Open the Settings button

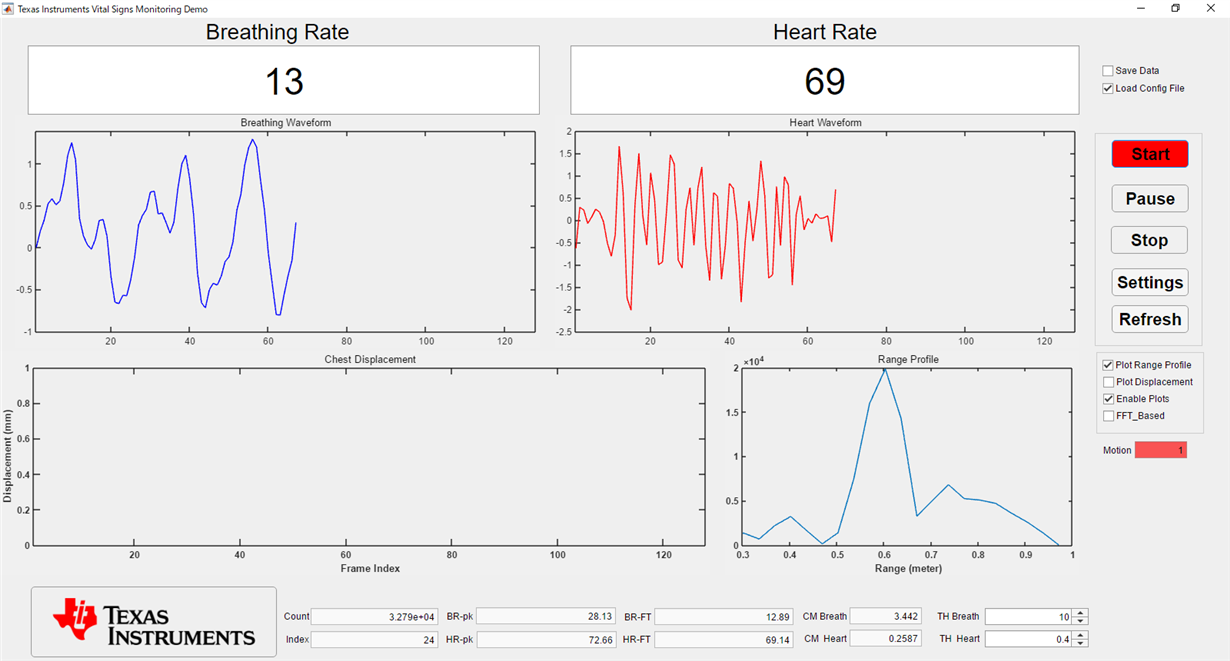pyautogui.click(x=1150, y=282)
